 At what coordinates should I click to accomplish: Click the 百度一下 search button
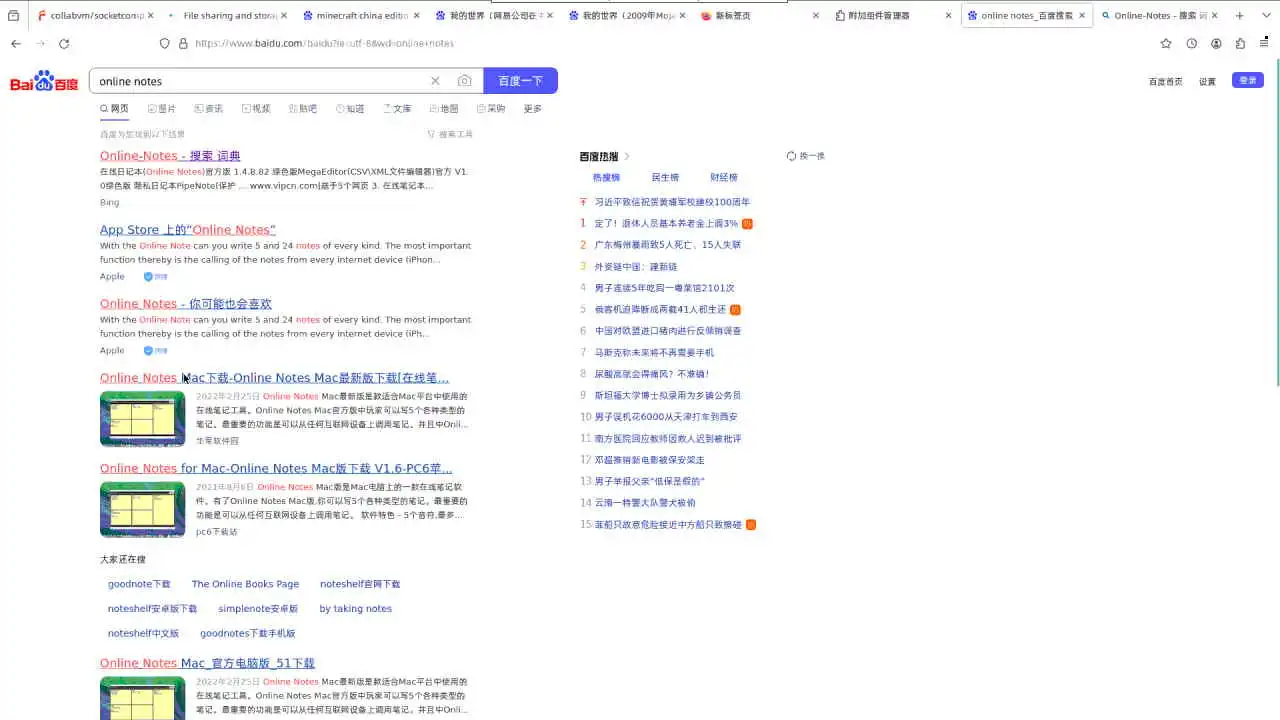[x=520, y=81]
